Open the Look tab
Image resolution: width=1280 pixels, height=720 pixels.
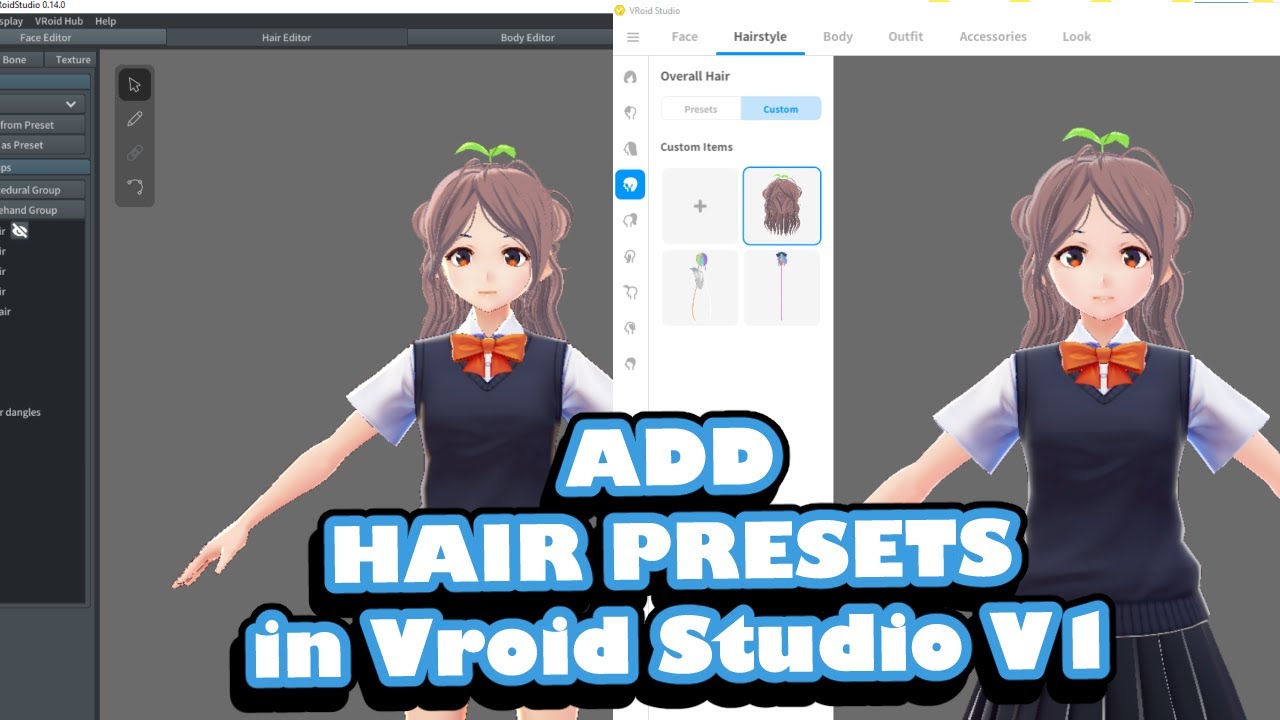click(1077, 37)
